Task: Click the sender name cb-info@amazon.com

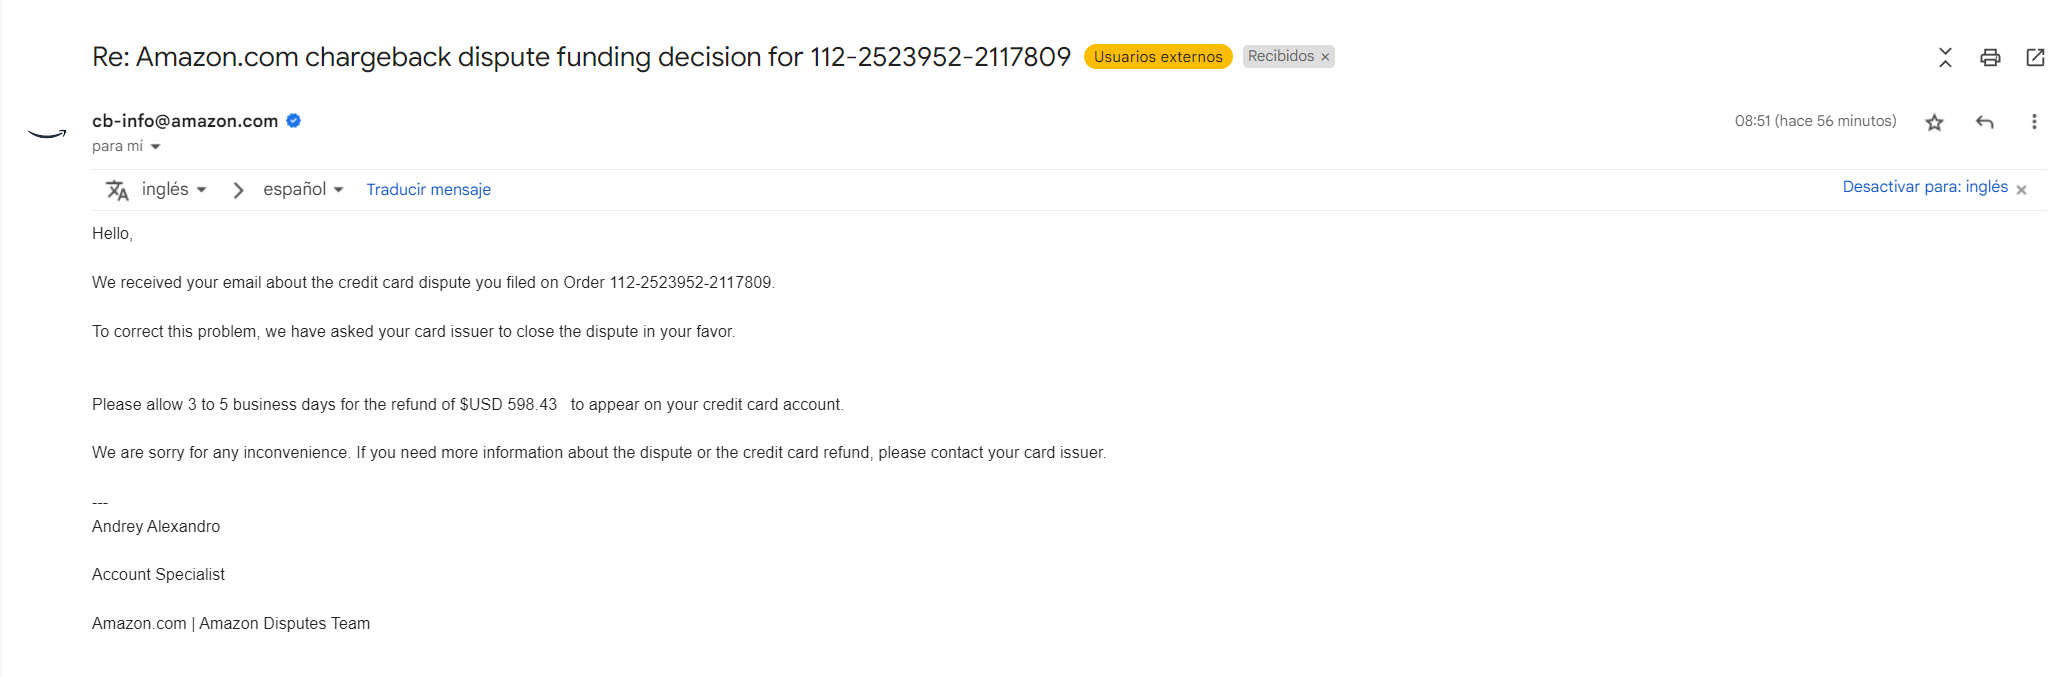Action: [x=185, y=121]
